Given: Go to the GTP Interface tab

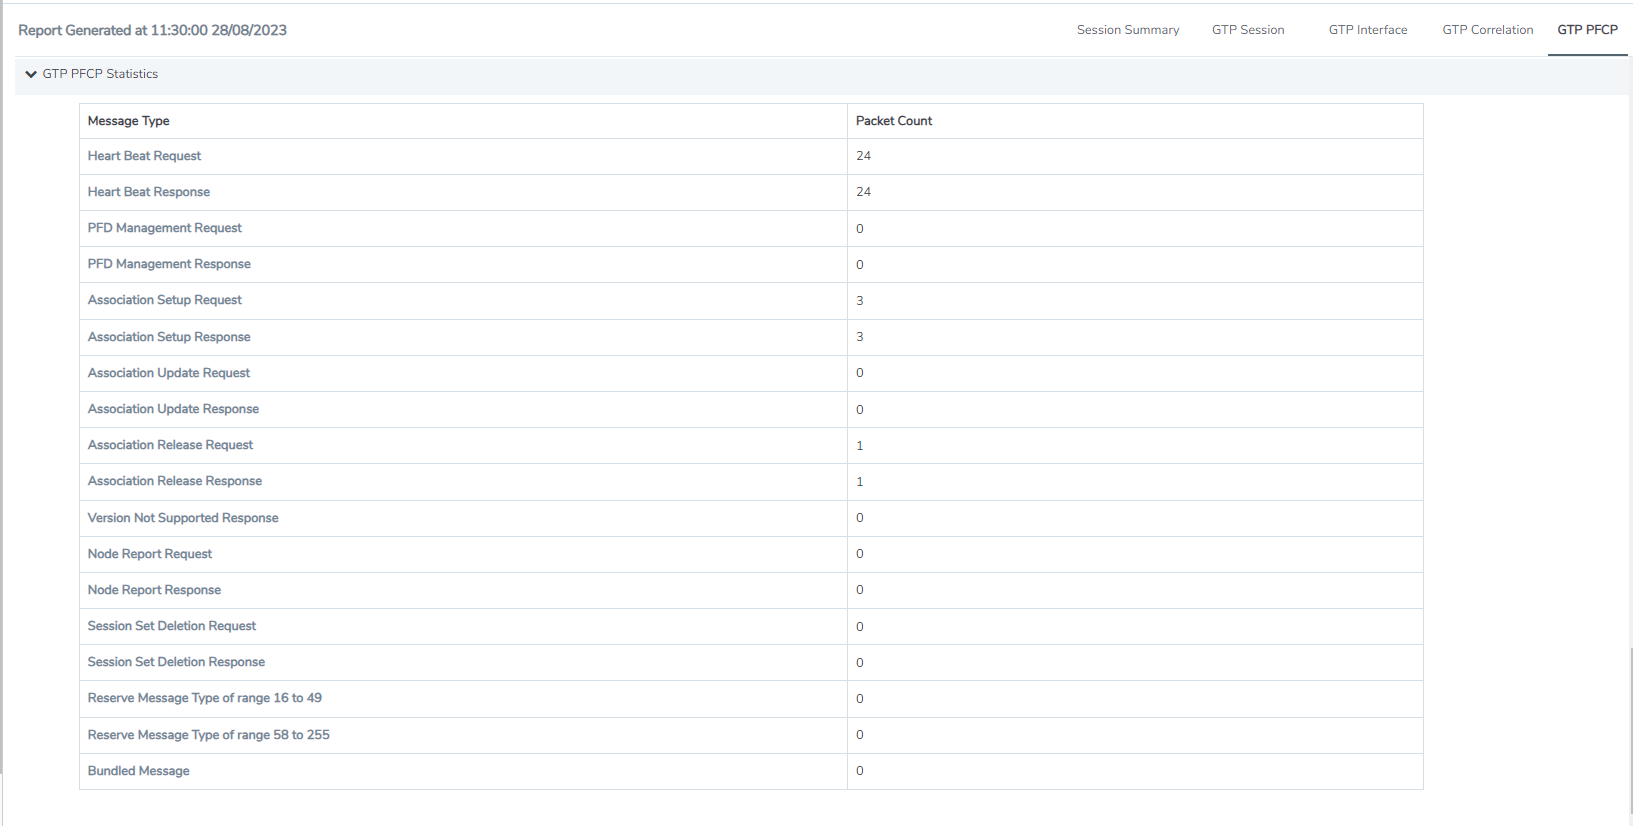Looking at the screenshot, I should tap(1367, 30).
